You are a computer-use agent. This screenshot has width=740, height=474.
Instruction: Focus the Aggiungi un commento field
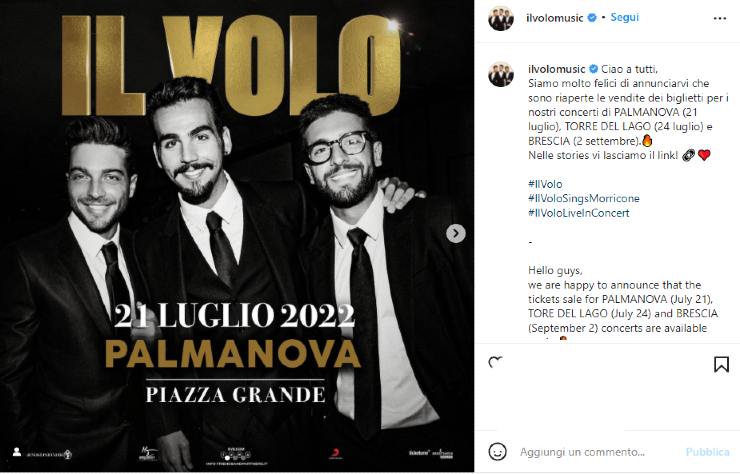(x=599, y=452)
